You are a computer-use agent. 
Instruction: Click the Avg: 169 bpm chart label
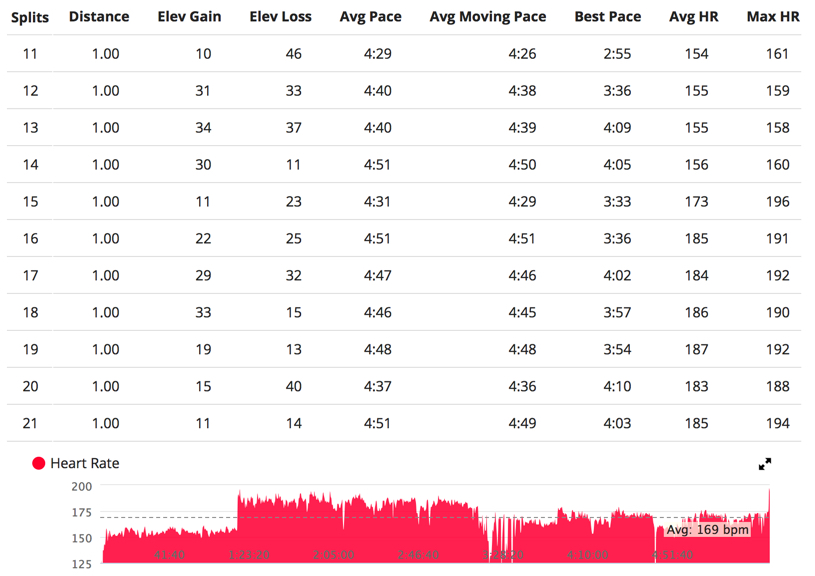coord(709,529)
